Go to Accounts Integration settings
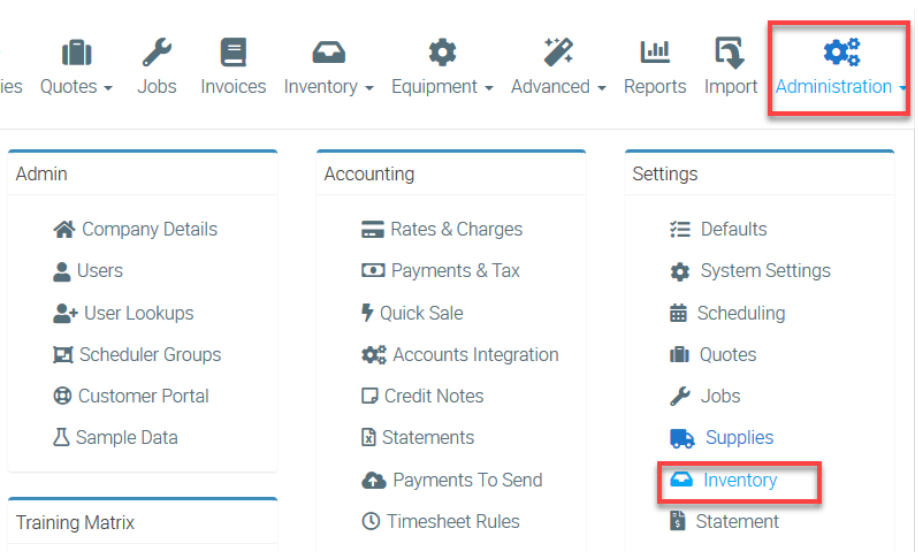The width and height of the screenshot is (918, 552). point(475,355)
